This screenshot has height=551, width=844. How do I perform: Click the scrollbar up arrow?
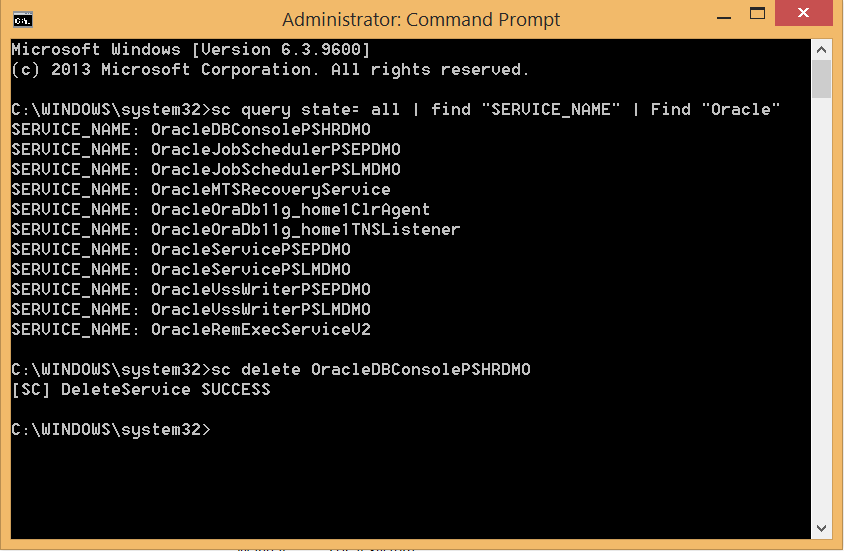click(x=821, y=50)
